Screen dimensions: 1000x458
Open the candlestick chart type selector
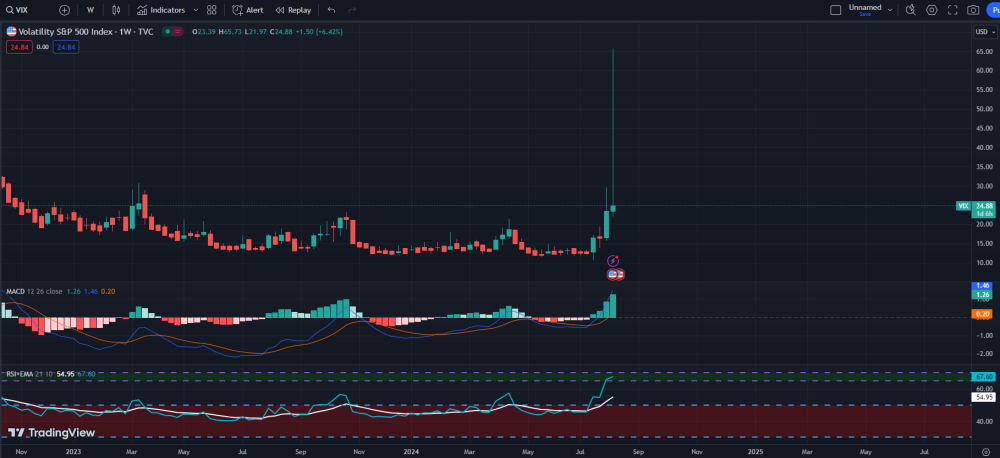tap(116, 10)
